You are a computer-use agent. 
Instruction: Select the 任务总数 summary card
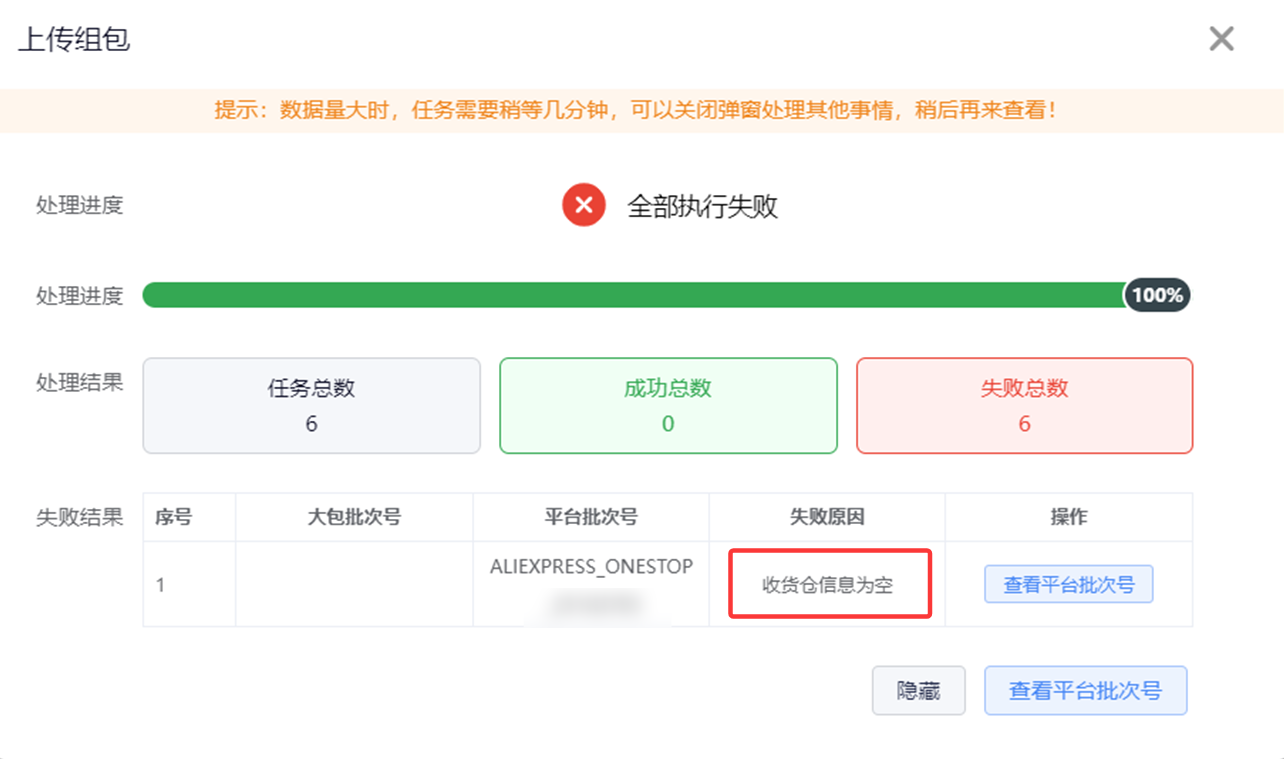point(311,405)
